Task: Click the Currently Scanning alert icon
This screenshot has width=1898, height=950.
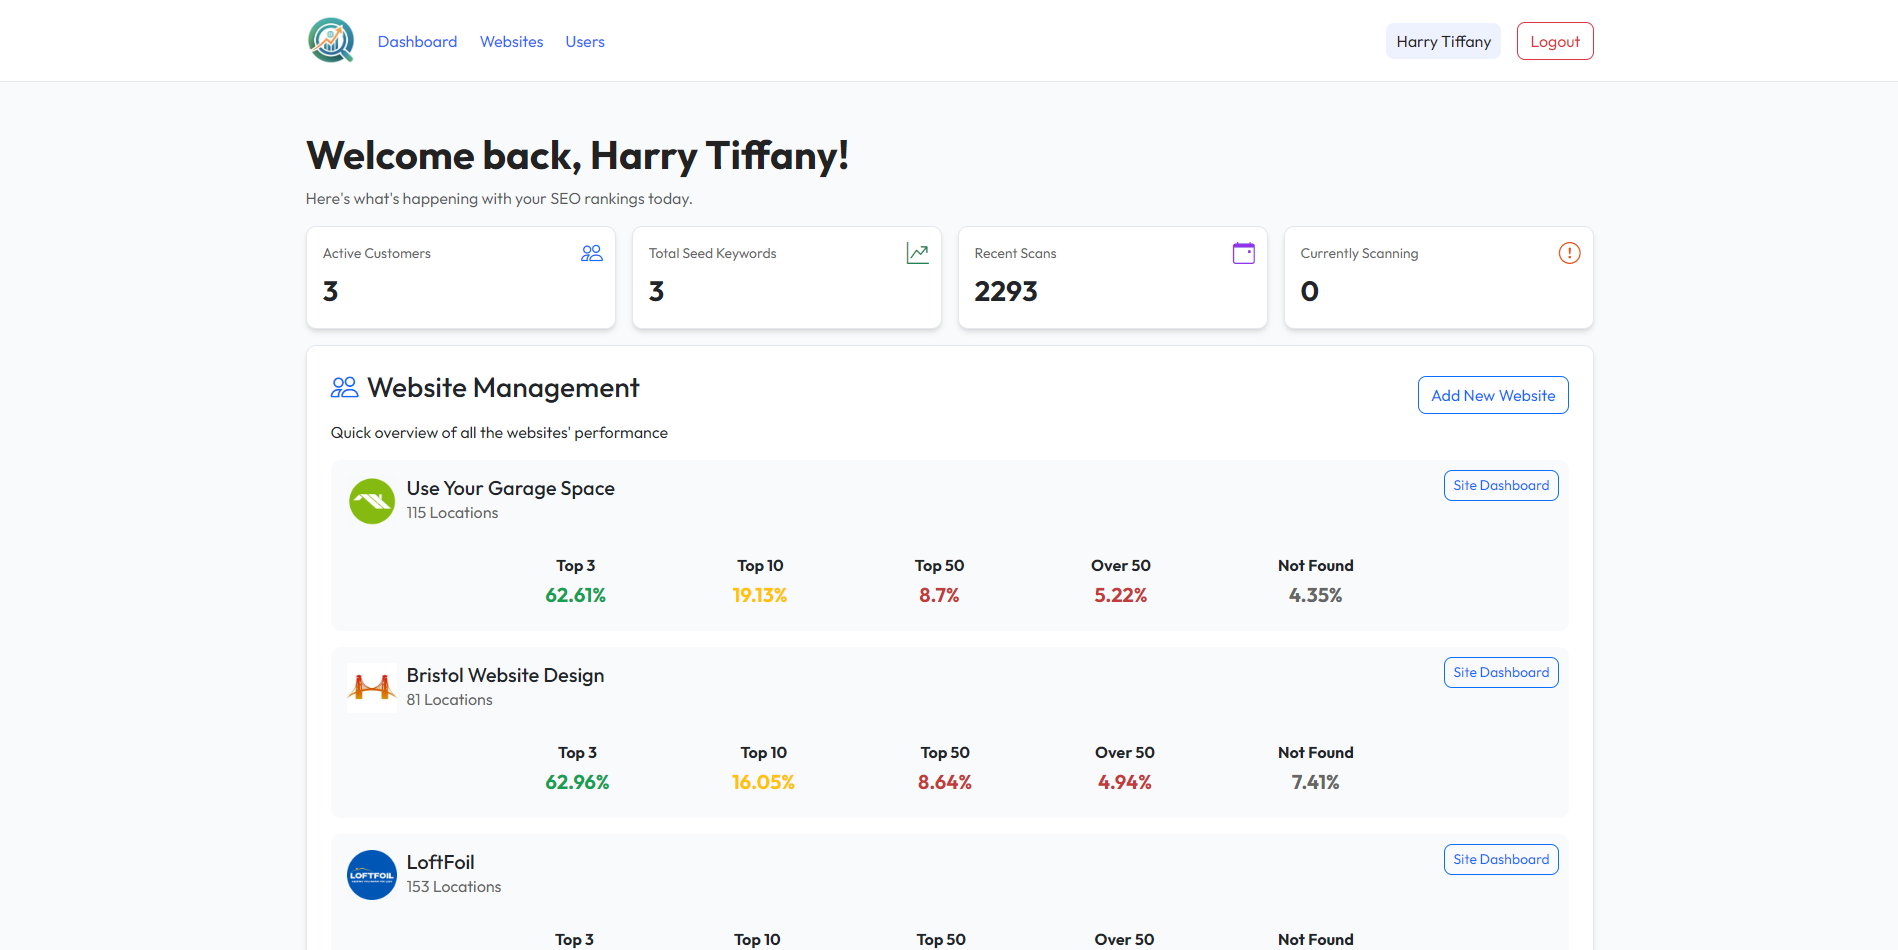Action: pos(1569,253)
